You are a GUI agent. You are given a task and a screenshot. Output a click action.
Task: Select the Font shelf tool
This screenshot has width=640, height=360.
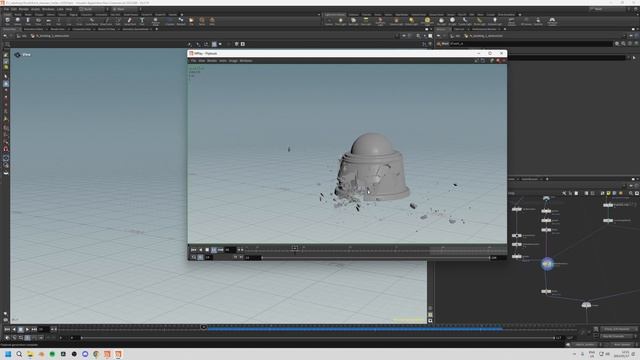point(142,20)
